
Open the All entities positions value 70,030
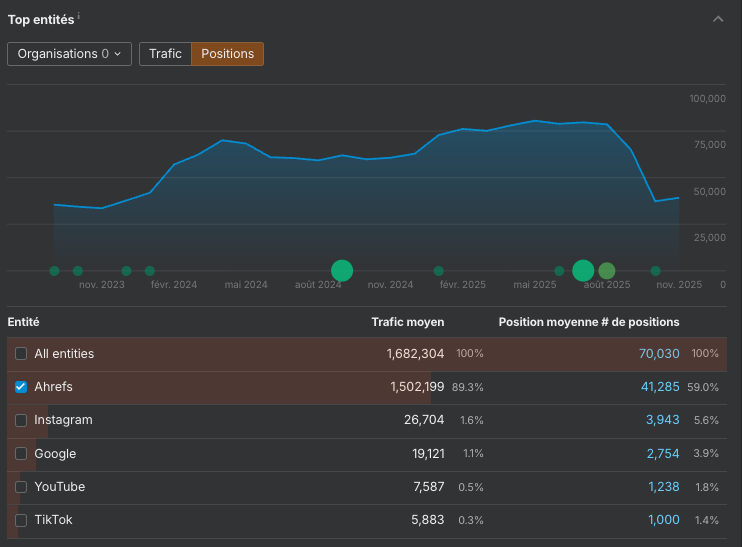[659, 354]
